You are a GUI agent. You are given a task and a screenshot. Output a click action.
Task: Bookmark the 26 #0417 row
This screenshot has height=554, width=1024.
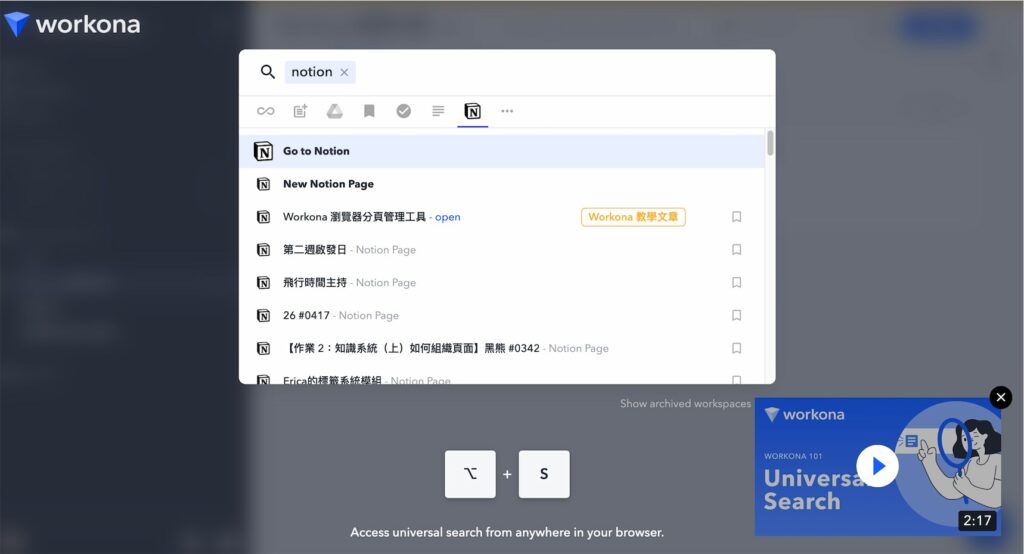737,316
